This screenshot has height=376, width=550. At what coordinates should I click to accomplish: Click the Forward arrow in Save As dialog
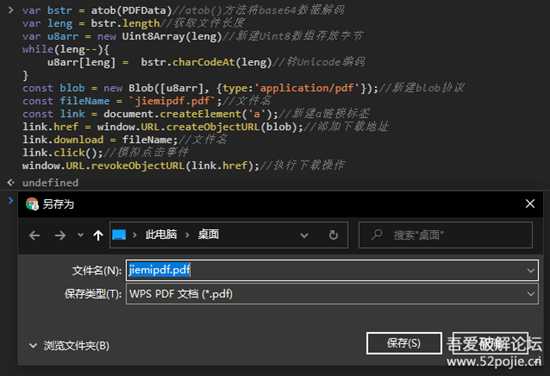(60, 235)
